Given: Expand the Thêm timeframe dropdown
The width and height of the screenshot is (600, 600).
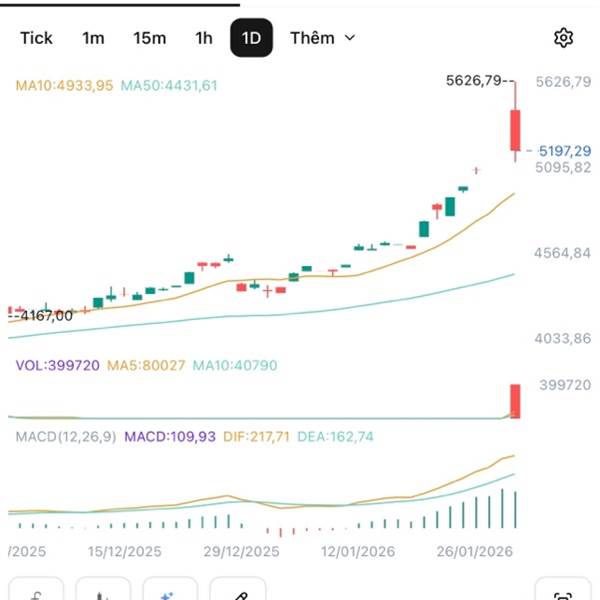Looking at the screenshot, I should 312,38.
